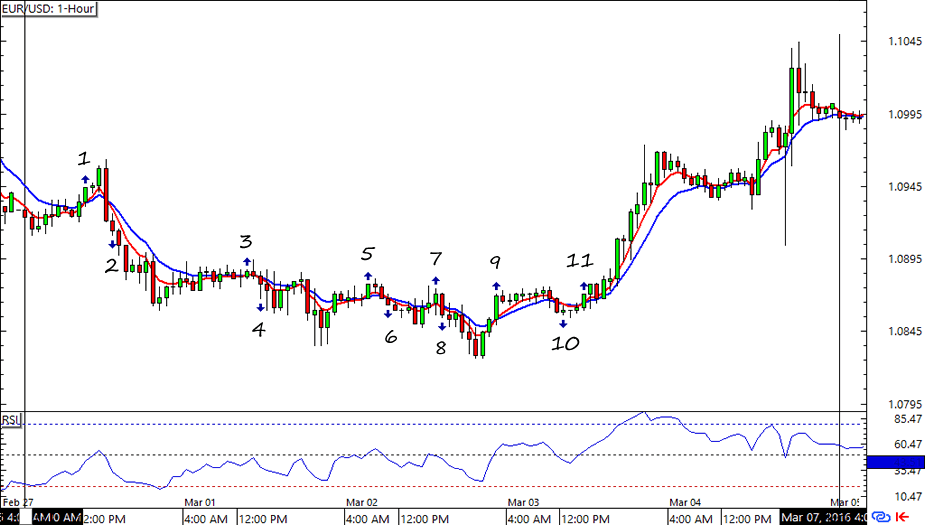Image resolution: width=925 pixels, height=525 pixels.
Task: Click the 1.0995 price axis label
Action: pos(905,114)
